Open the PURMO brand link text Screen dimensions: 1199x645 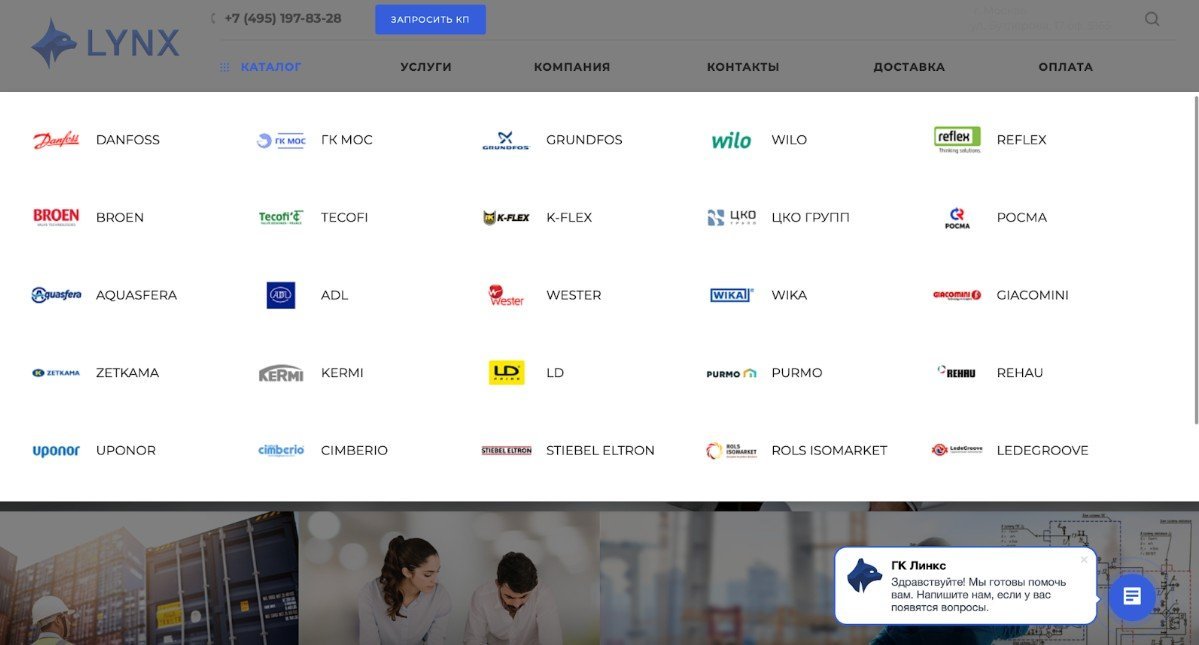click(x=797, y=373)
